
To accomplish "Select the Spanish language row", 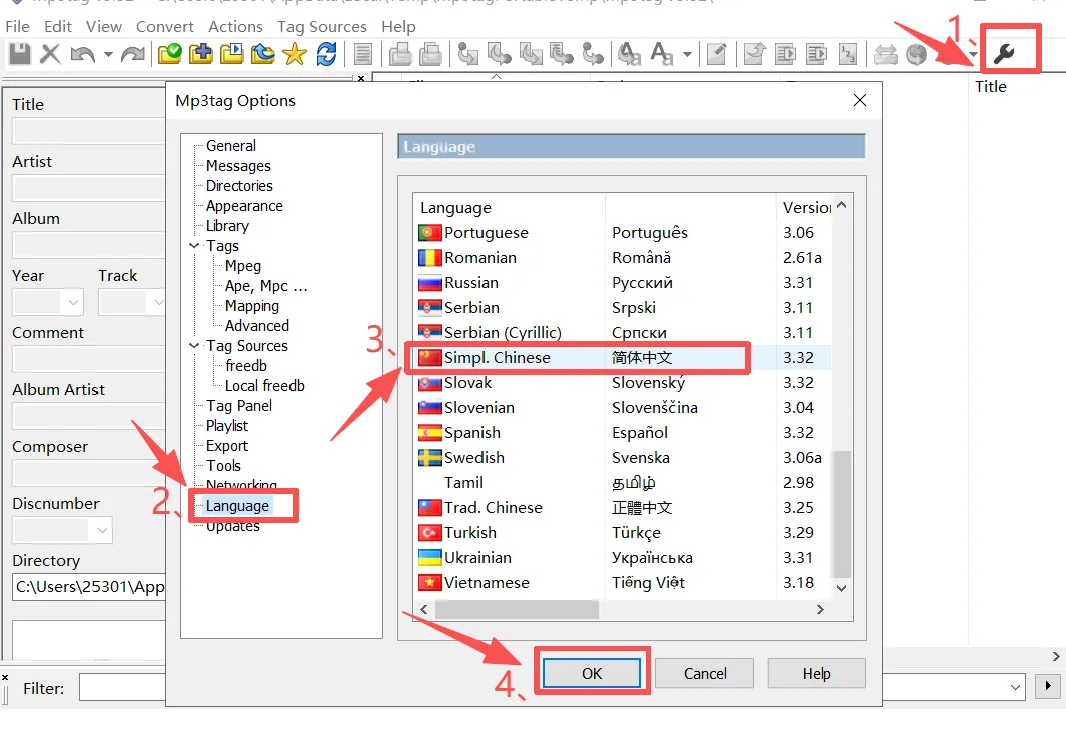I will [622, 433].
